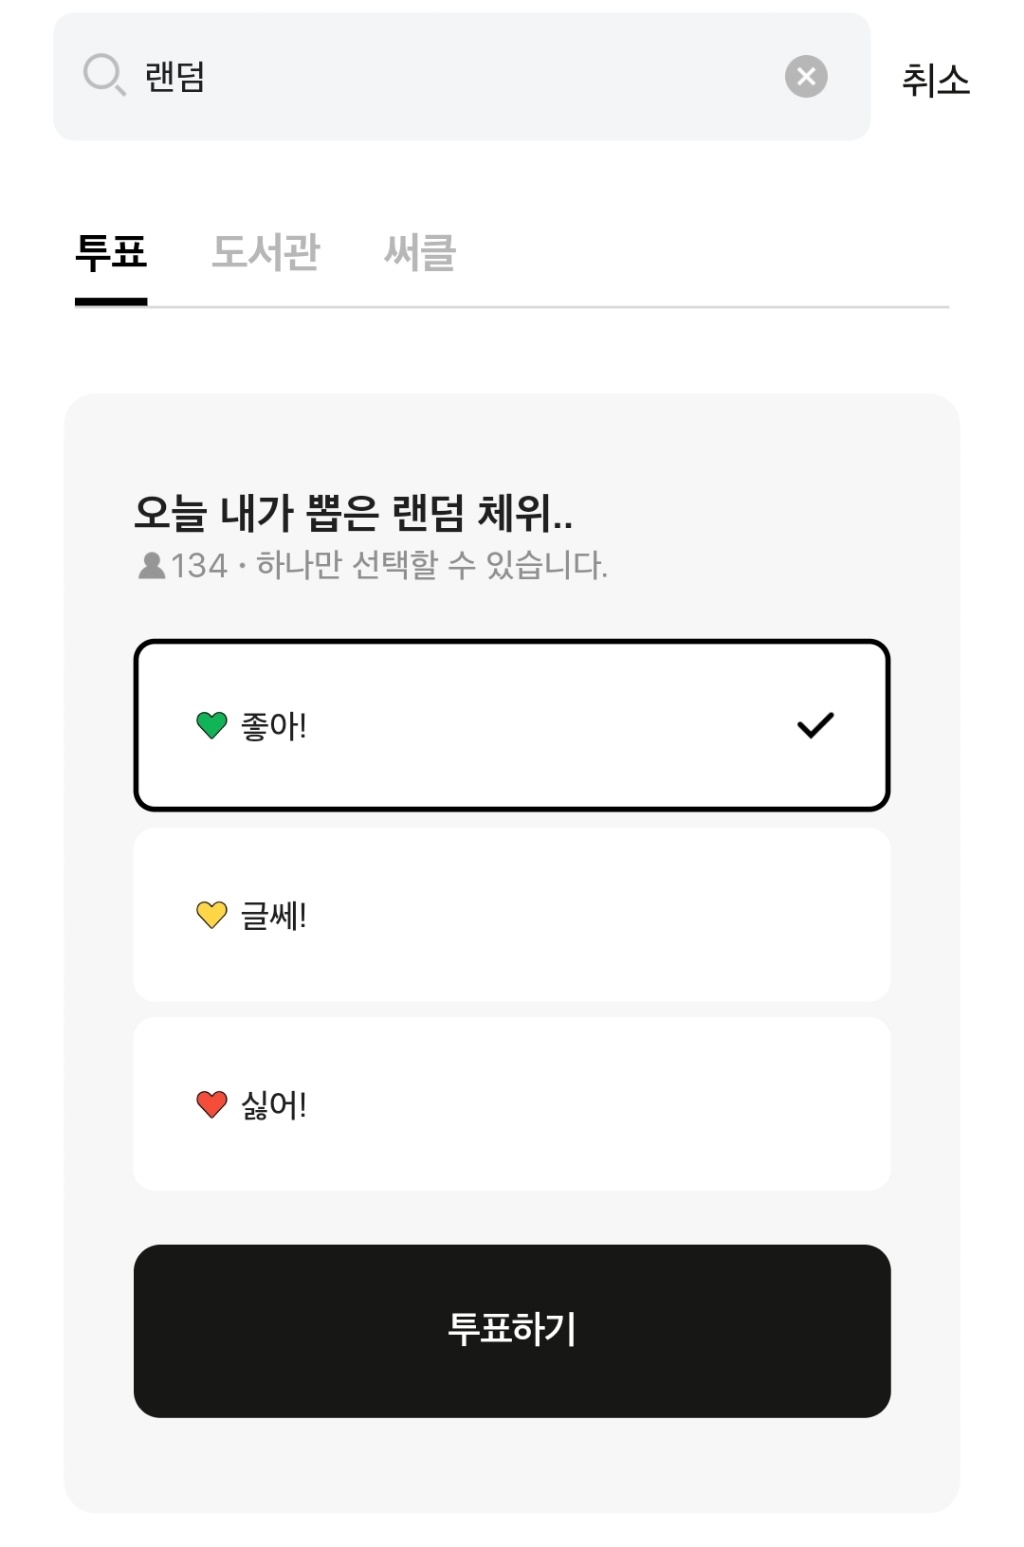Image resolution: width=1024 pixels, height=1547 pixels.
Task: Click the 134 participant count
Action: 199,566
